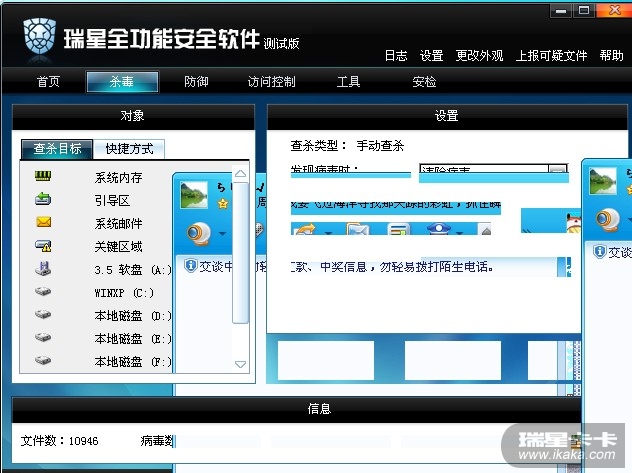
Task: Expand the arrow next to the left webcam icon
Action: [x=222, y=234]
